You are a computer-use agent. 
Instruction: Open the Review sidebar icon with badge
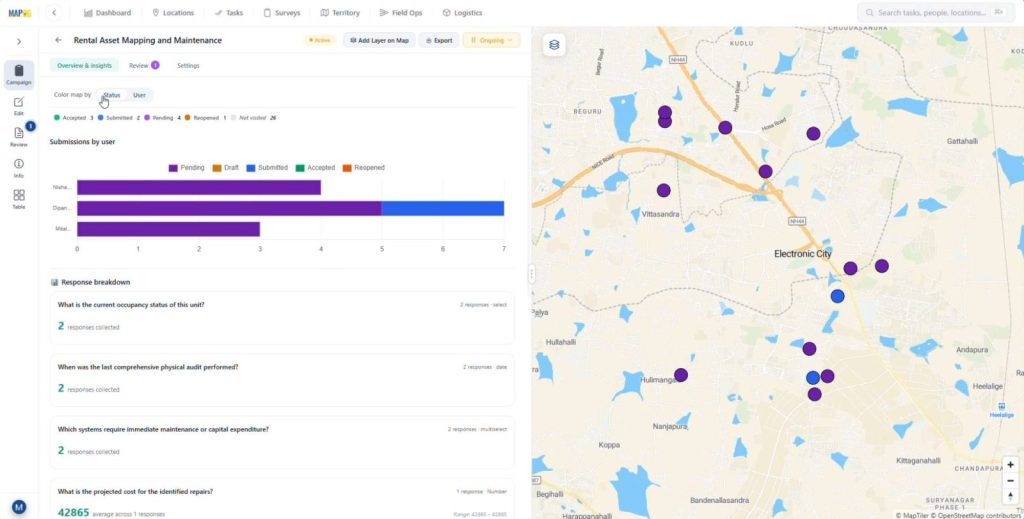tap(19, 136)
